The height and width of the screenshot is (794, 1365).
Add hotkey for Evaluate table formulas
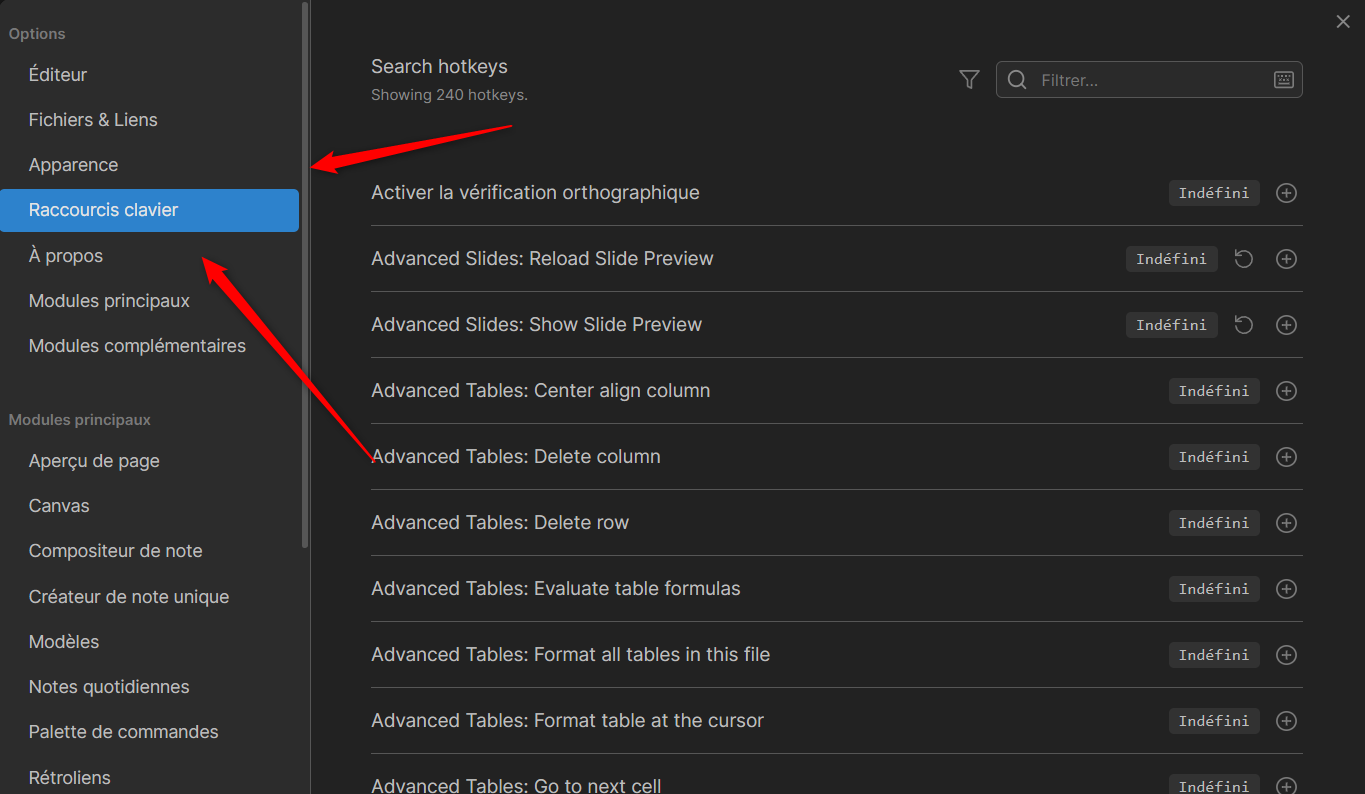[x=1287, y=589]
